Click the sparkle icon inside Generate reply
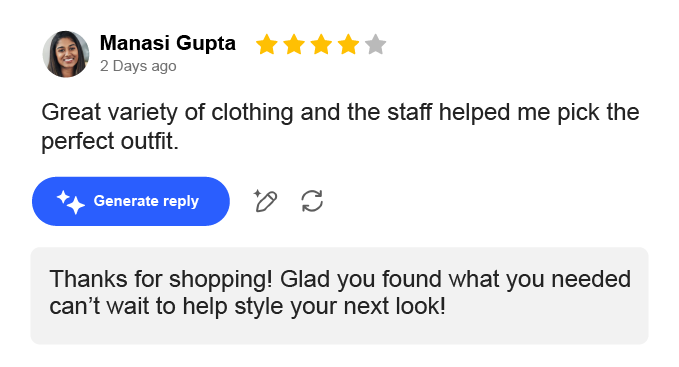This screenshot has height=367, width=679. 71,202
